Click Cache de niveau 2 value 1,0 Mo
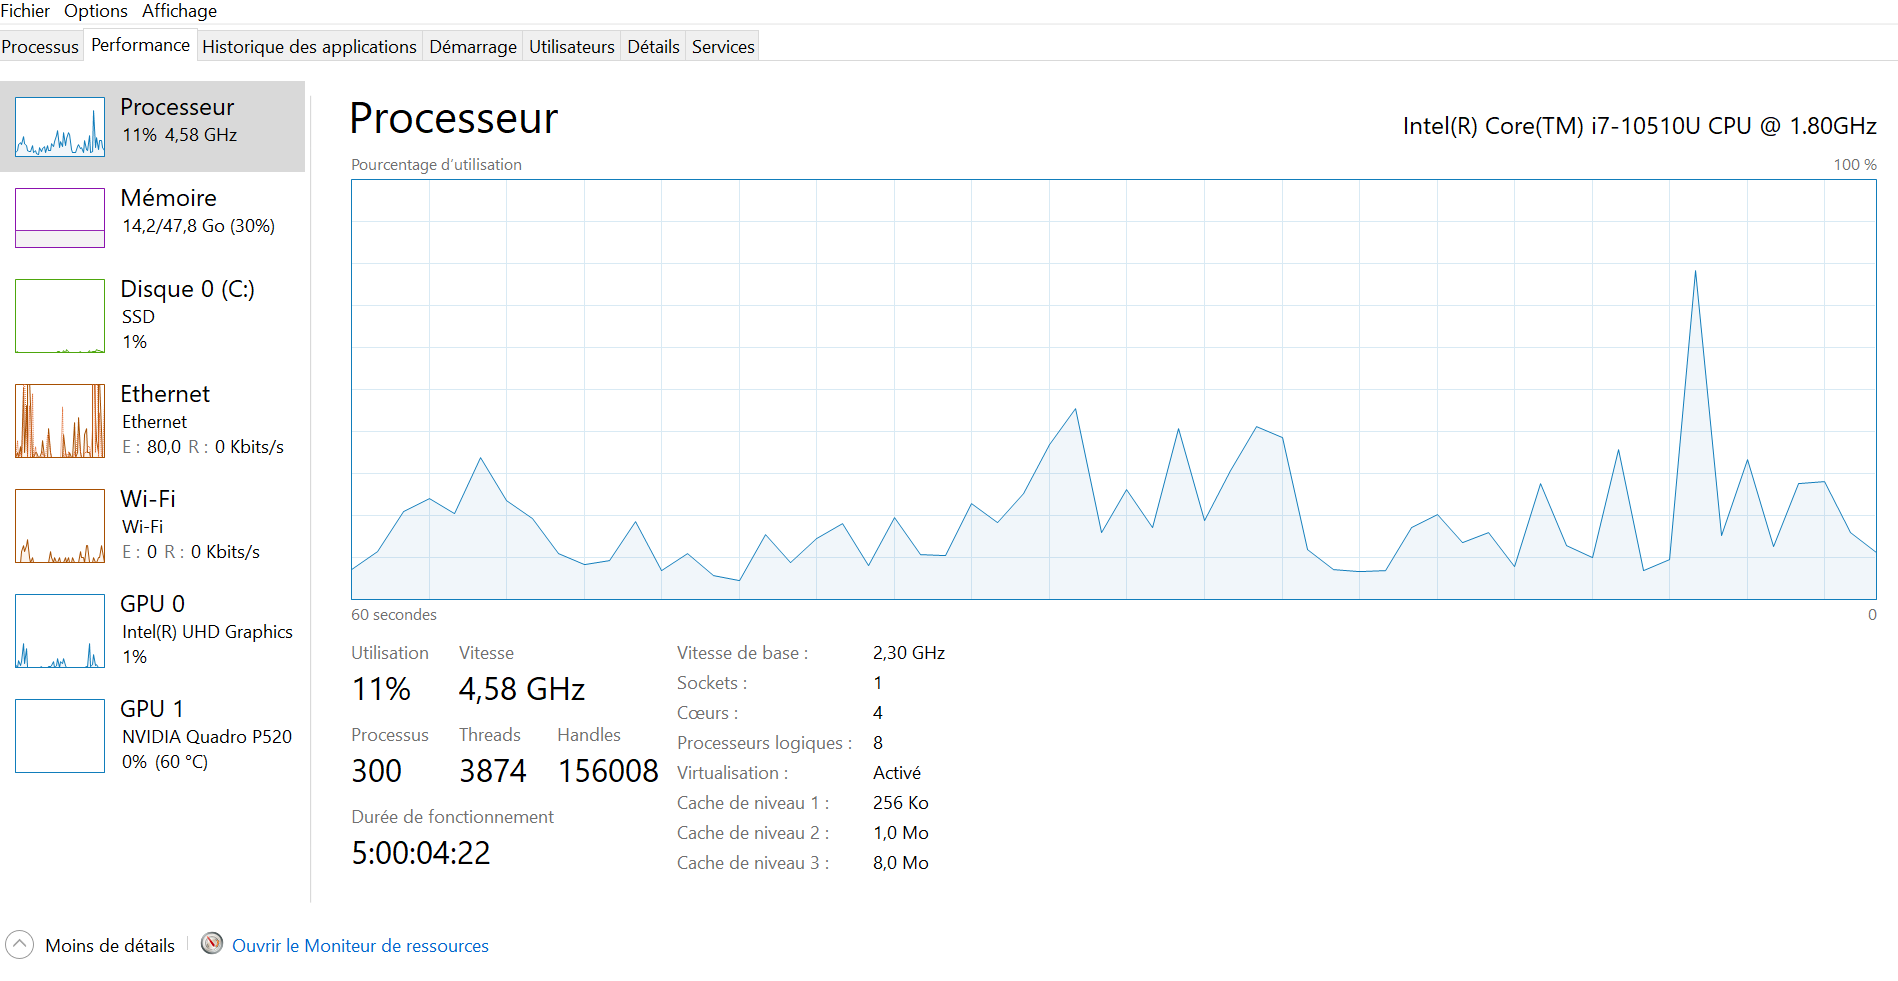The height and width of the screenshot is (981, 1898). pyautogui.click(x=901, y=833)
